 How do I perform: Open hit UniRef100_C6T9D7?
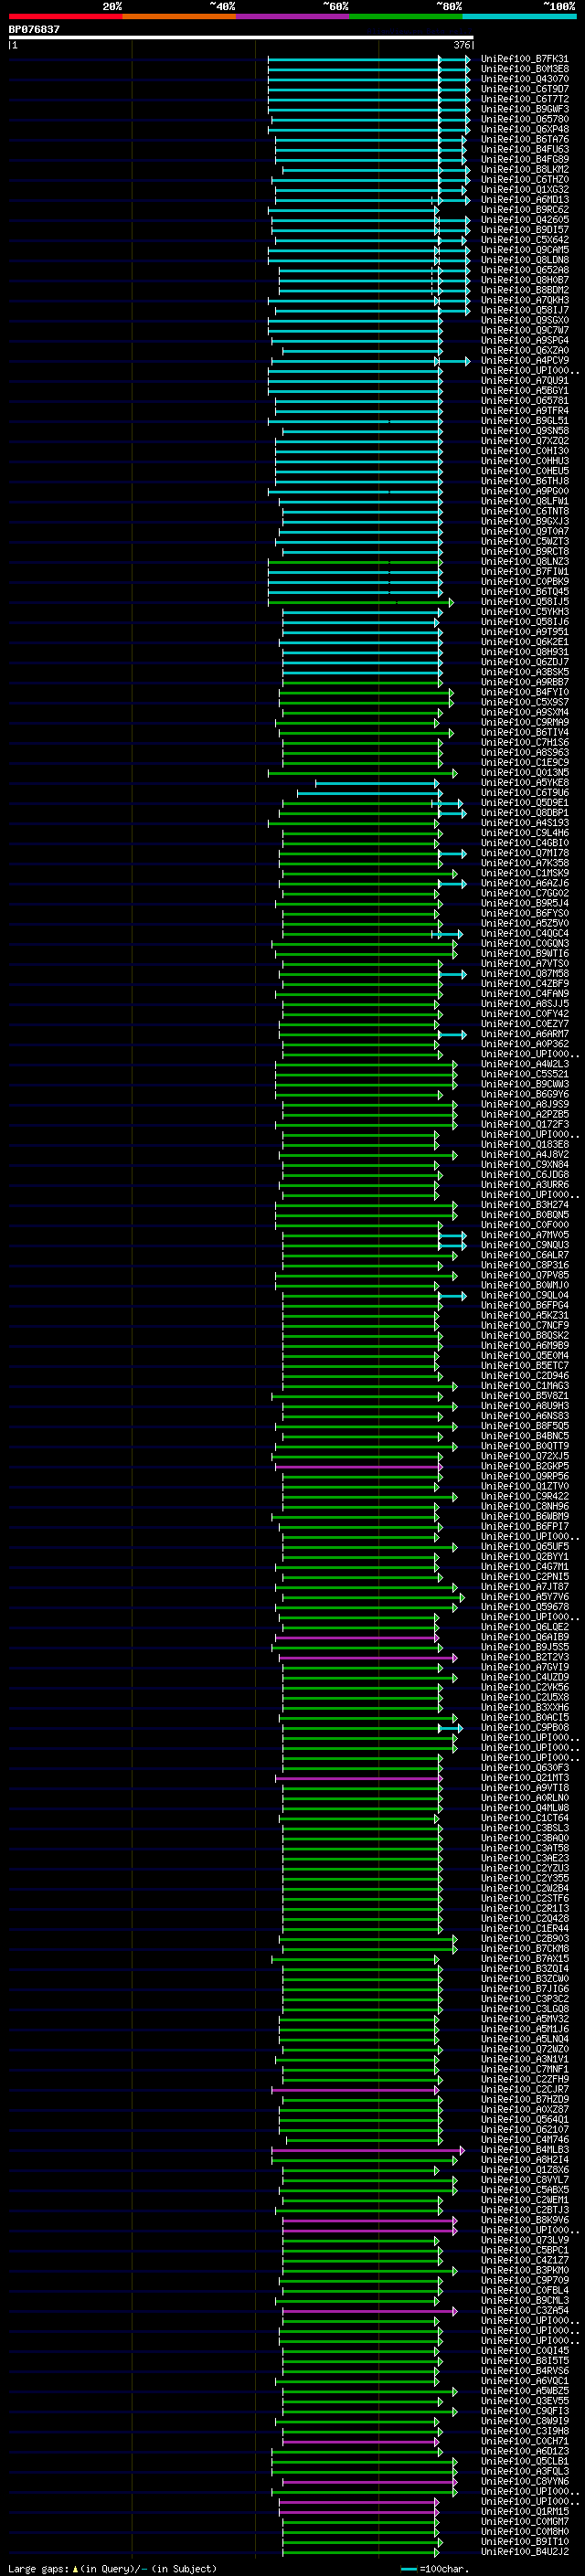click(524, 89)
